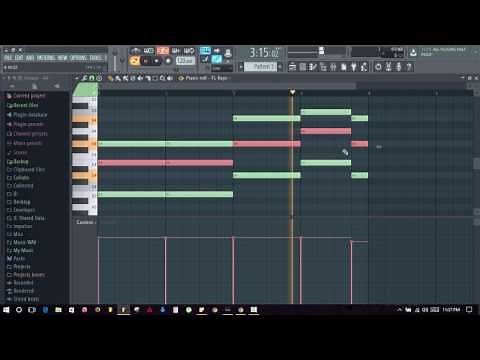Open Cortana search circle on taskbar
The image size is (480, 360).
19,310
